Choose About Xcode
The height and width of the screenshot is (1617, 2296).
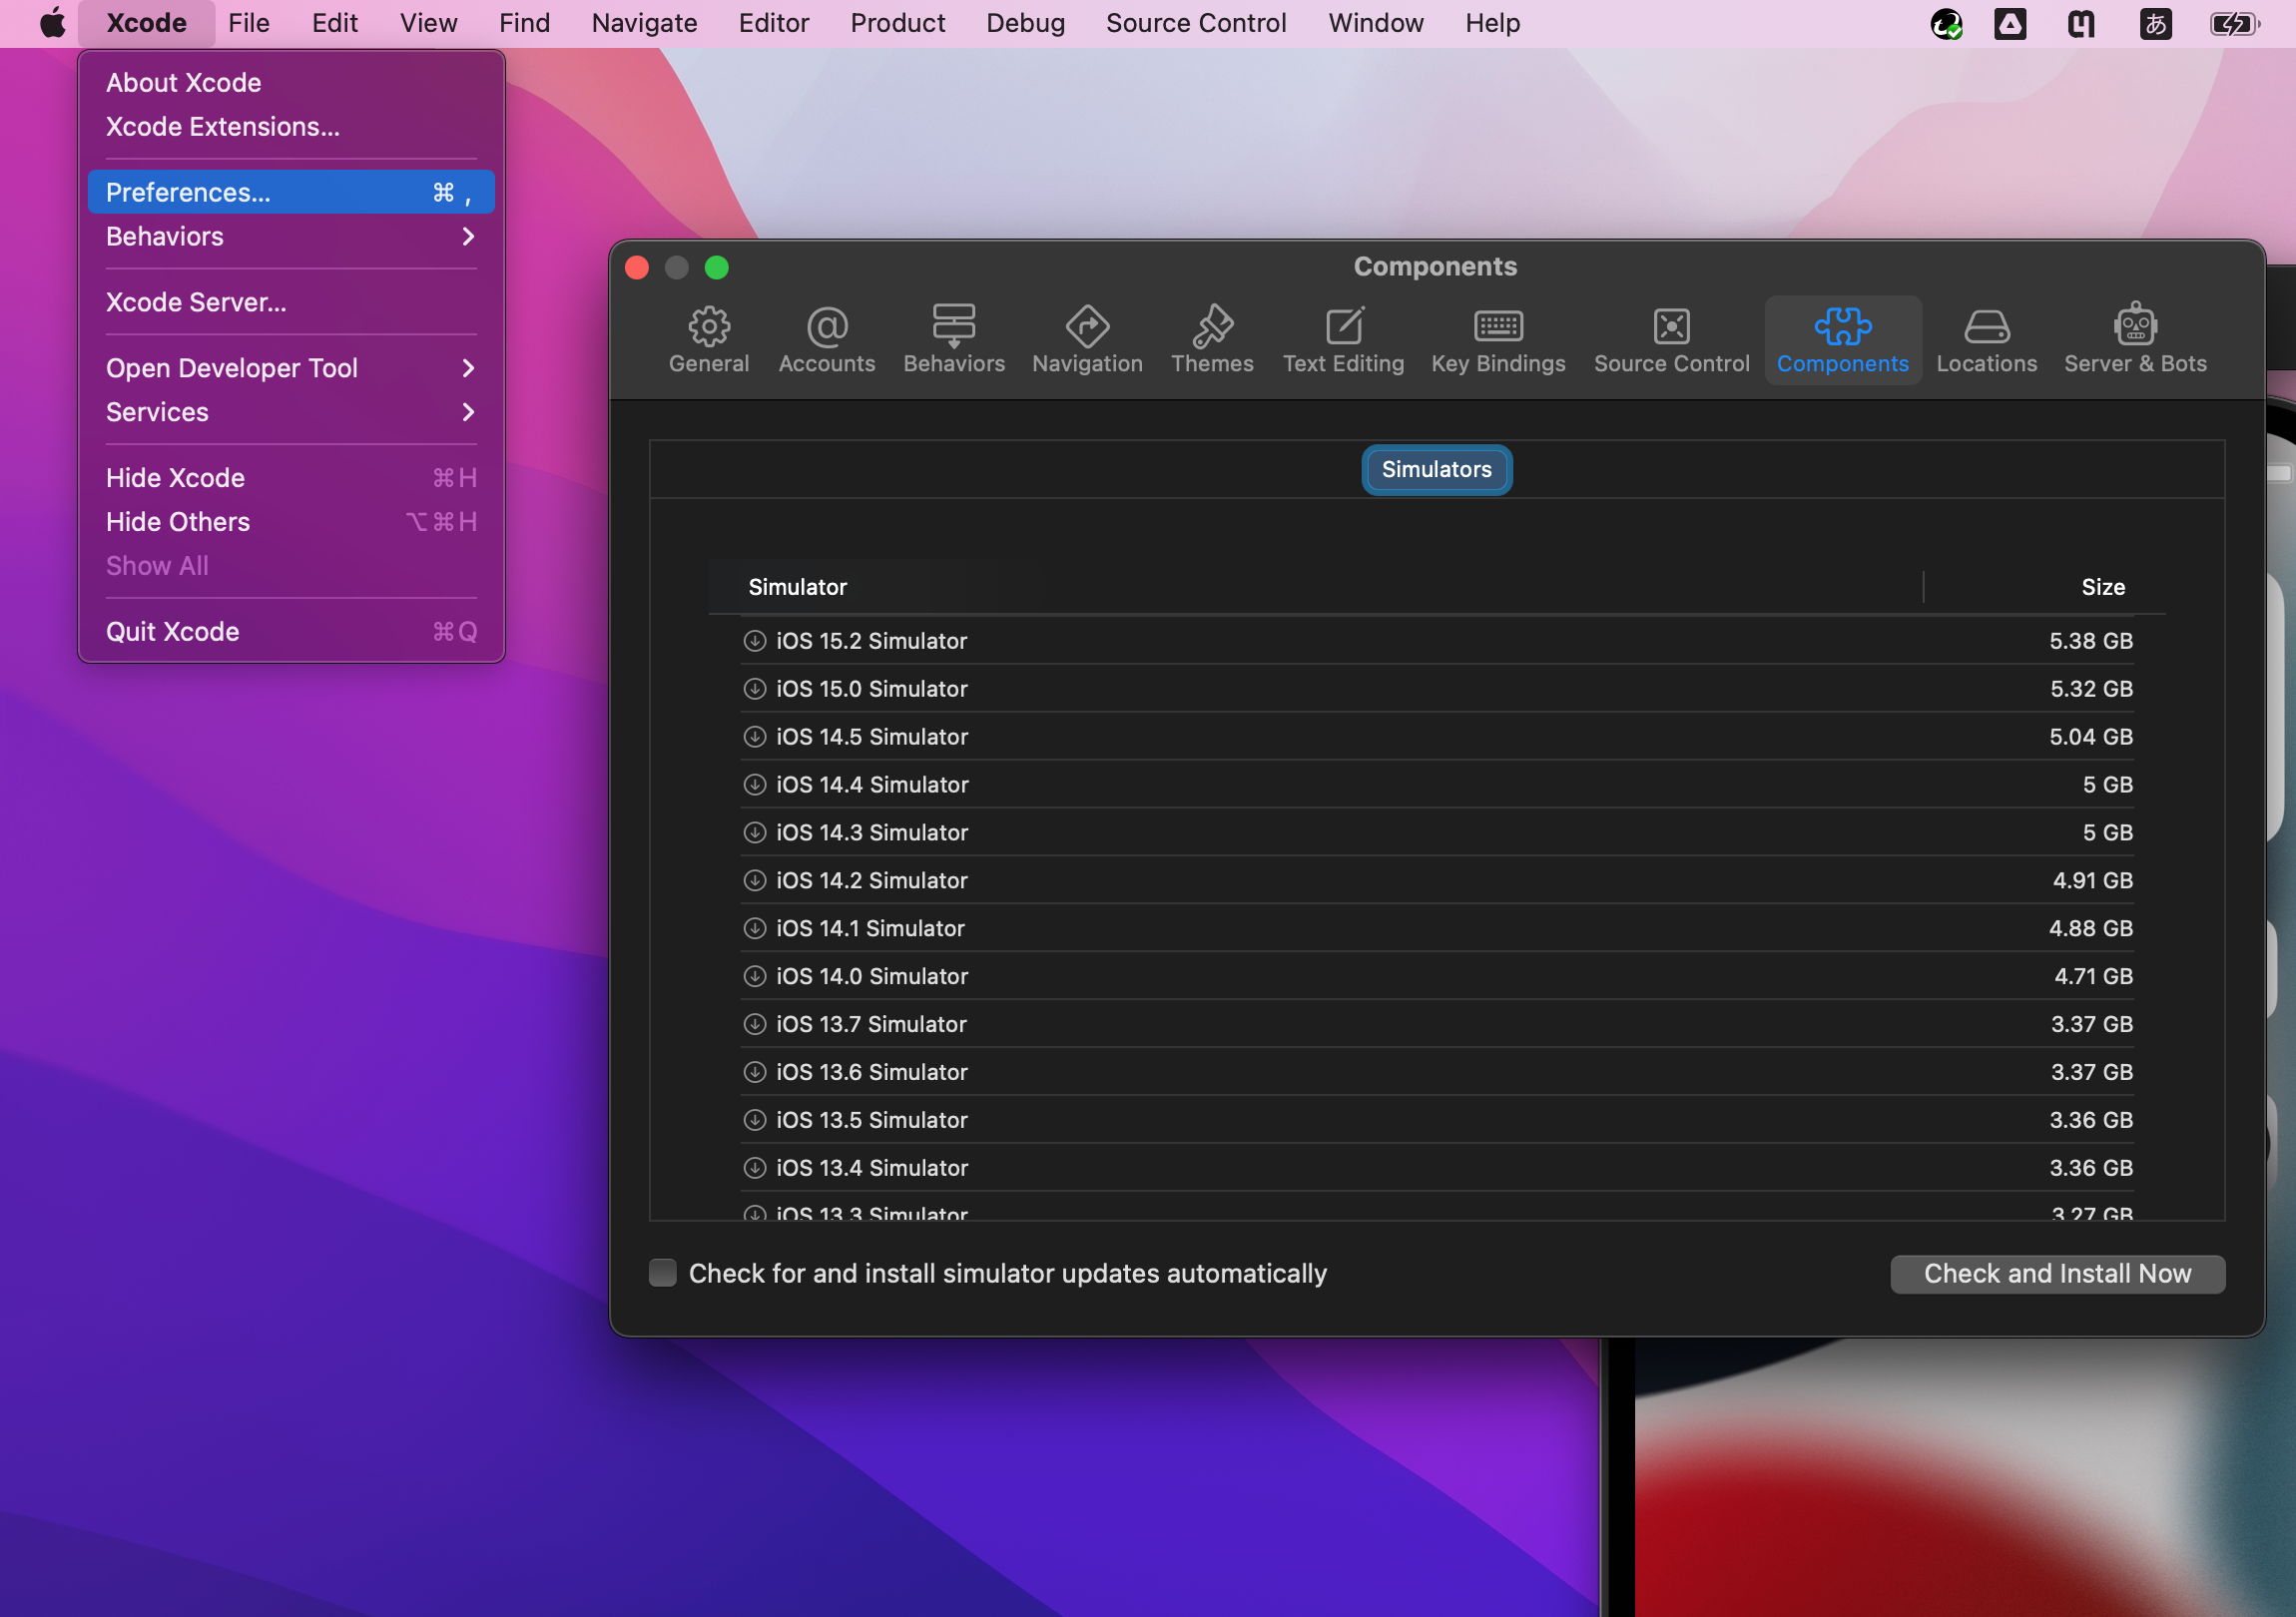(x=291, y=82)
